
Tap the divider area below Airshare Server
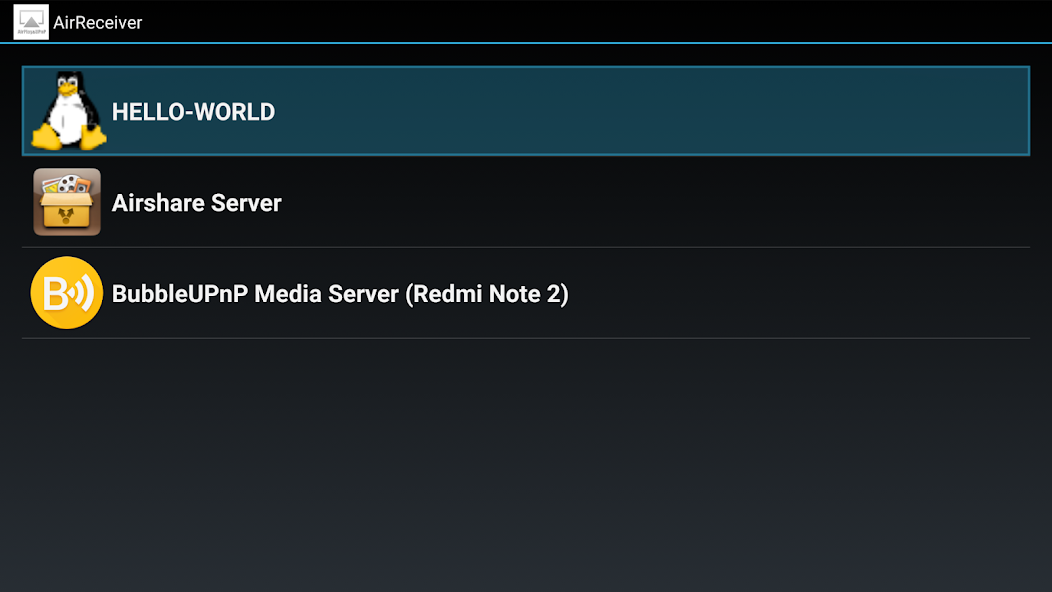(x=525, y=247)
